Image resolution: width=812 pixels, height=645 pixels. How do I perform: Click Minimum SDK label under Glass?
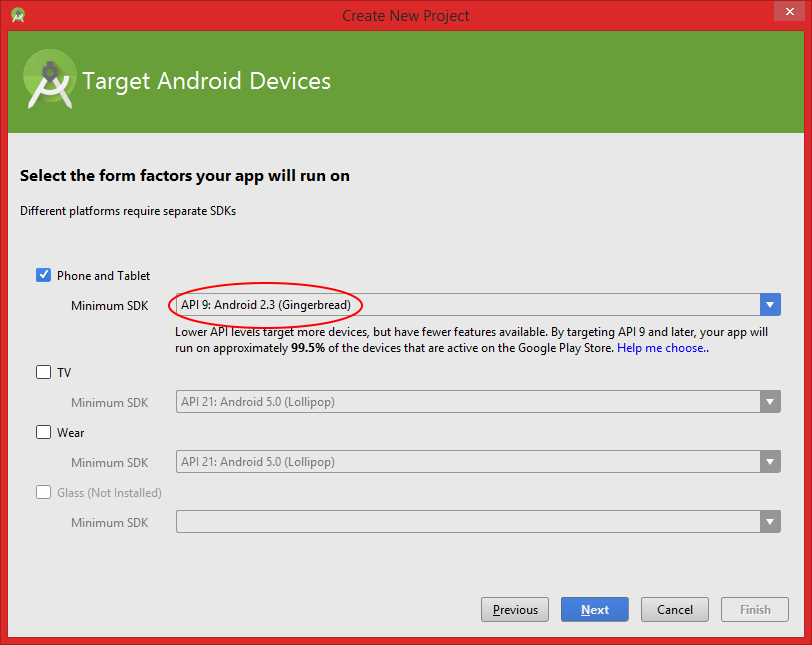(109, 522)
